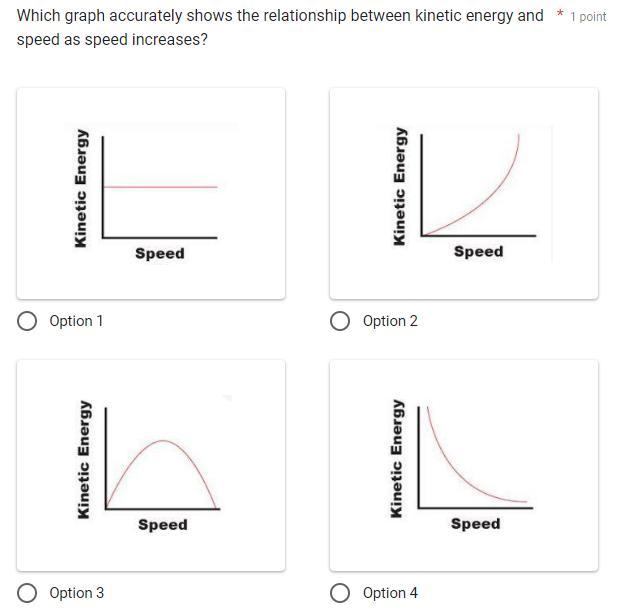The image size is (623, 612).
Task: Open the upward-curving exponential graph image
Action: pyautogui.click(x=464, y=194)
